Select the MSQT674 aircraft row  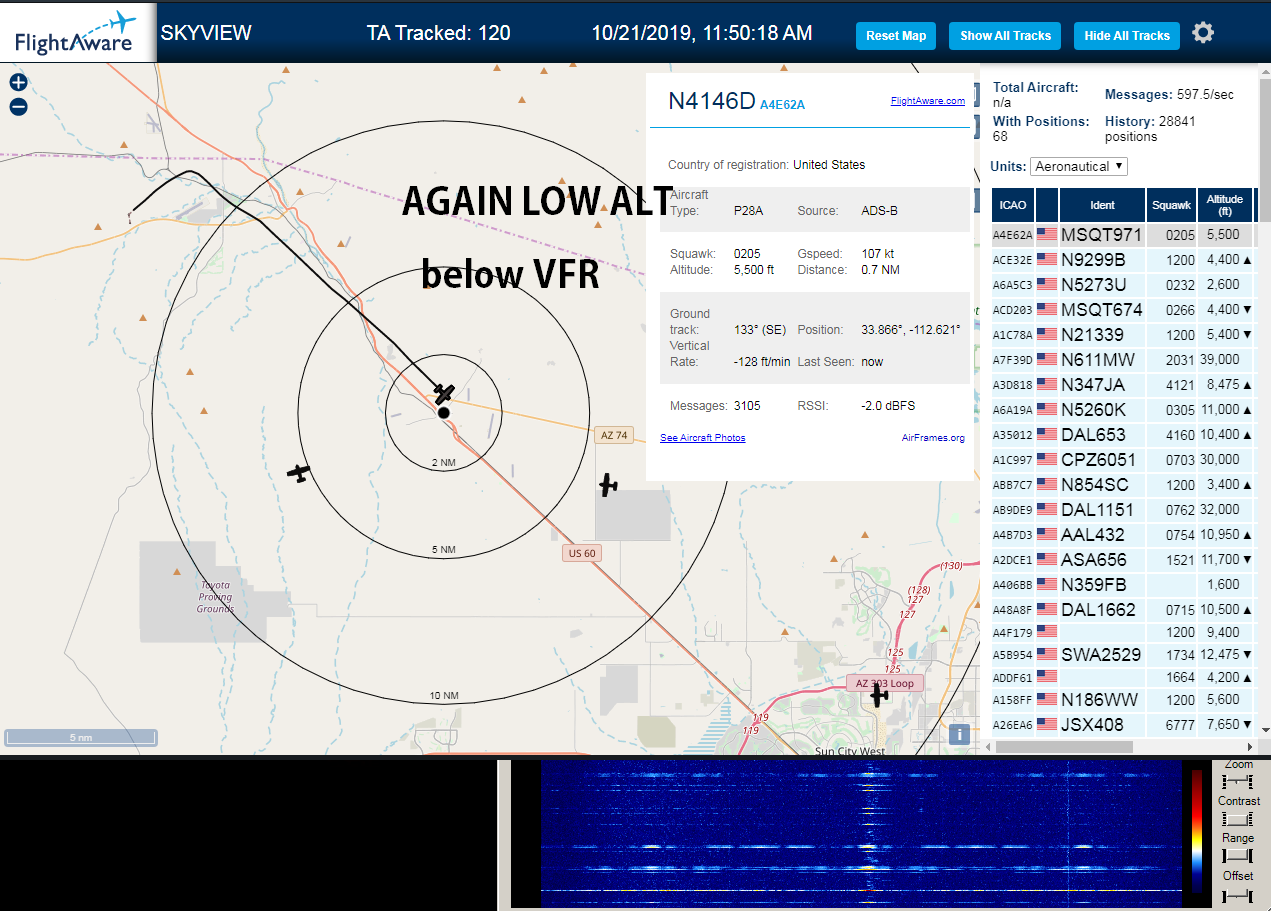[1121, 310]
